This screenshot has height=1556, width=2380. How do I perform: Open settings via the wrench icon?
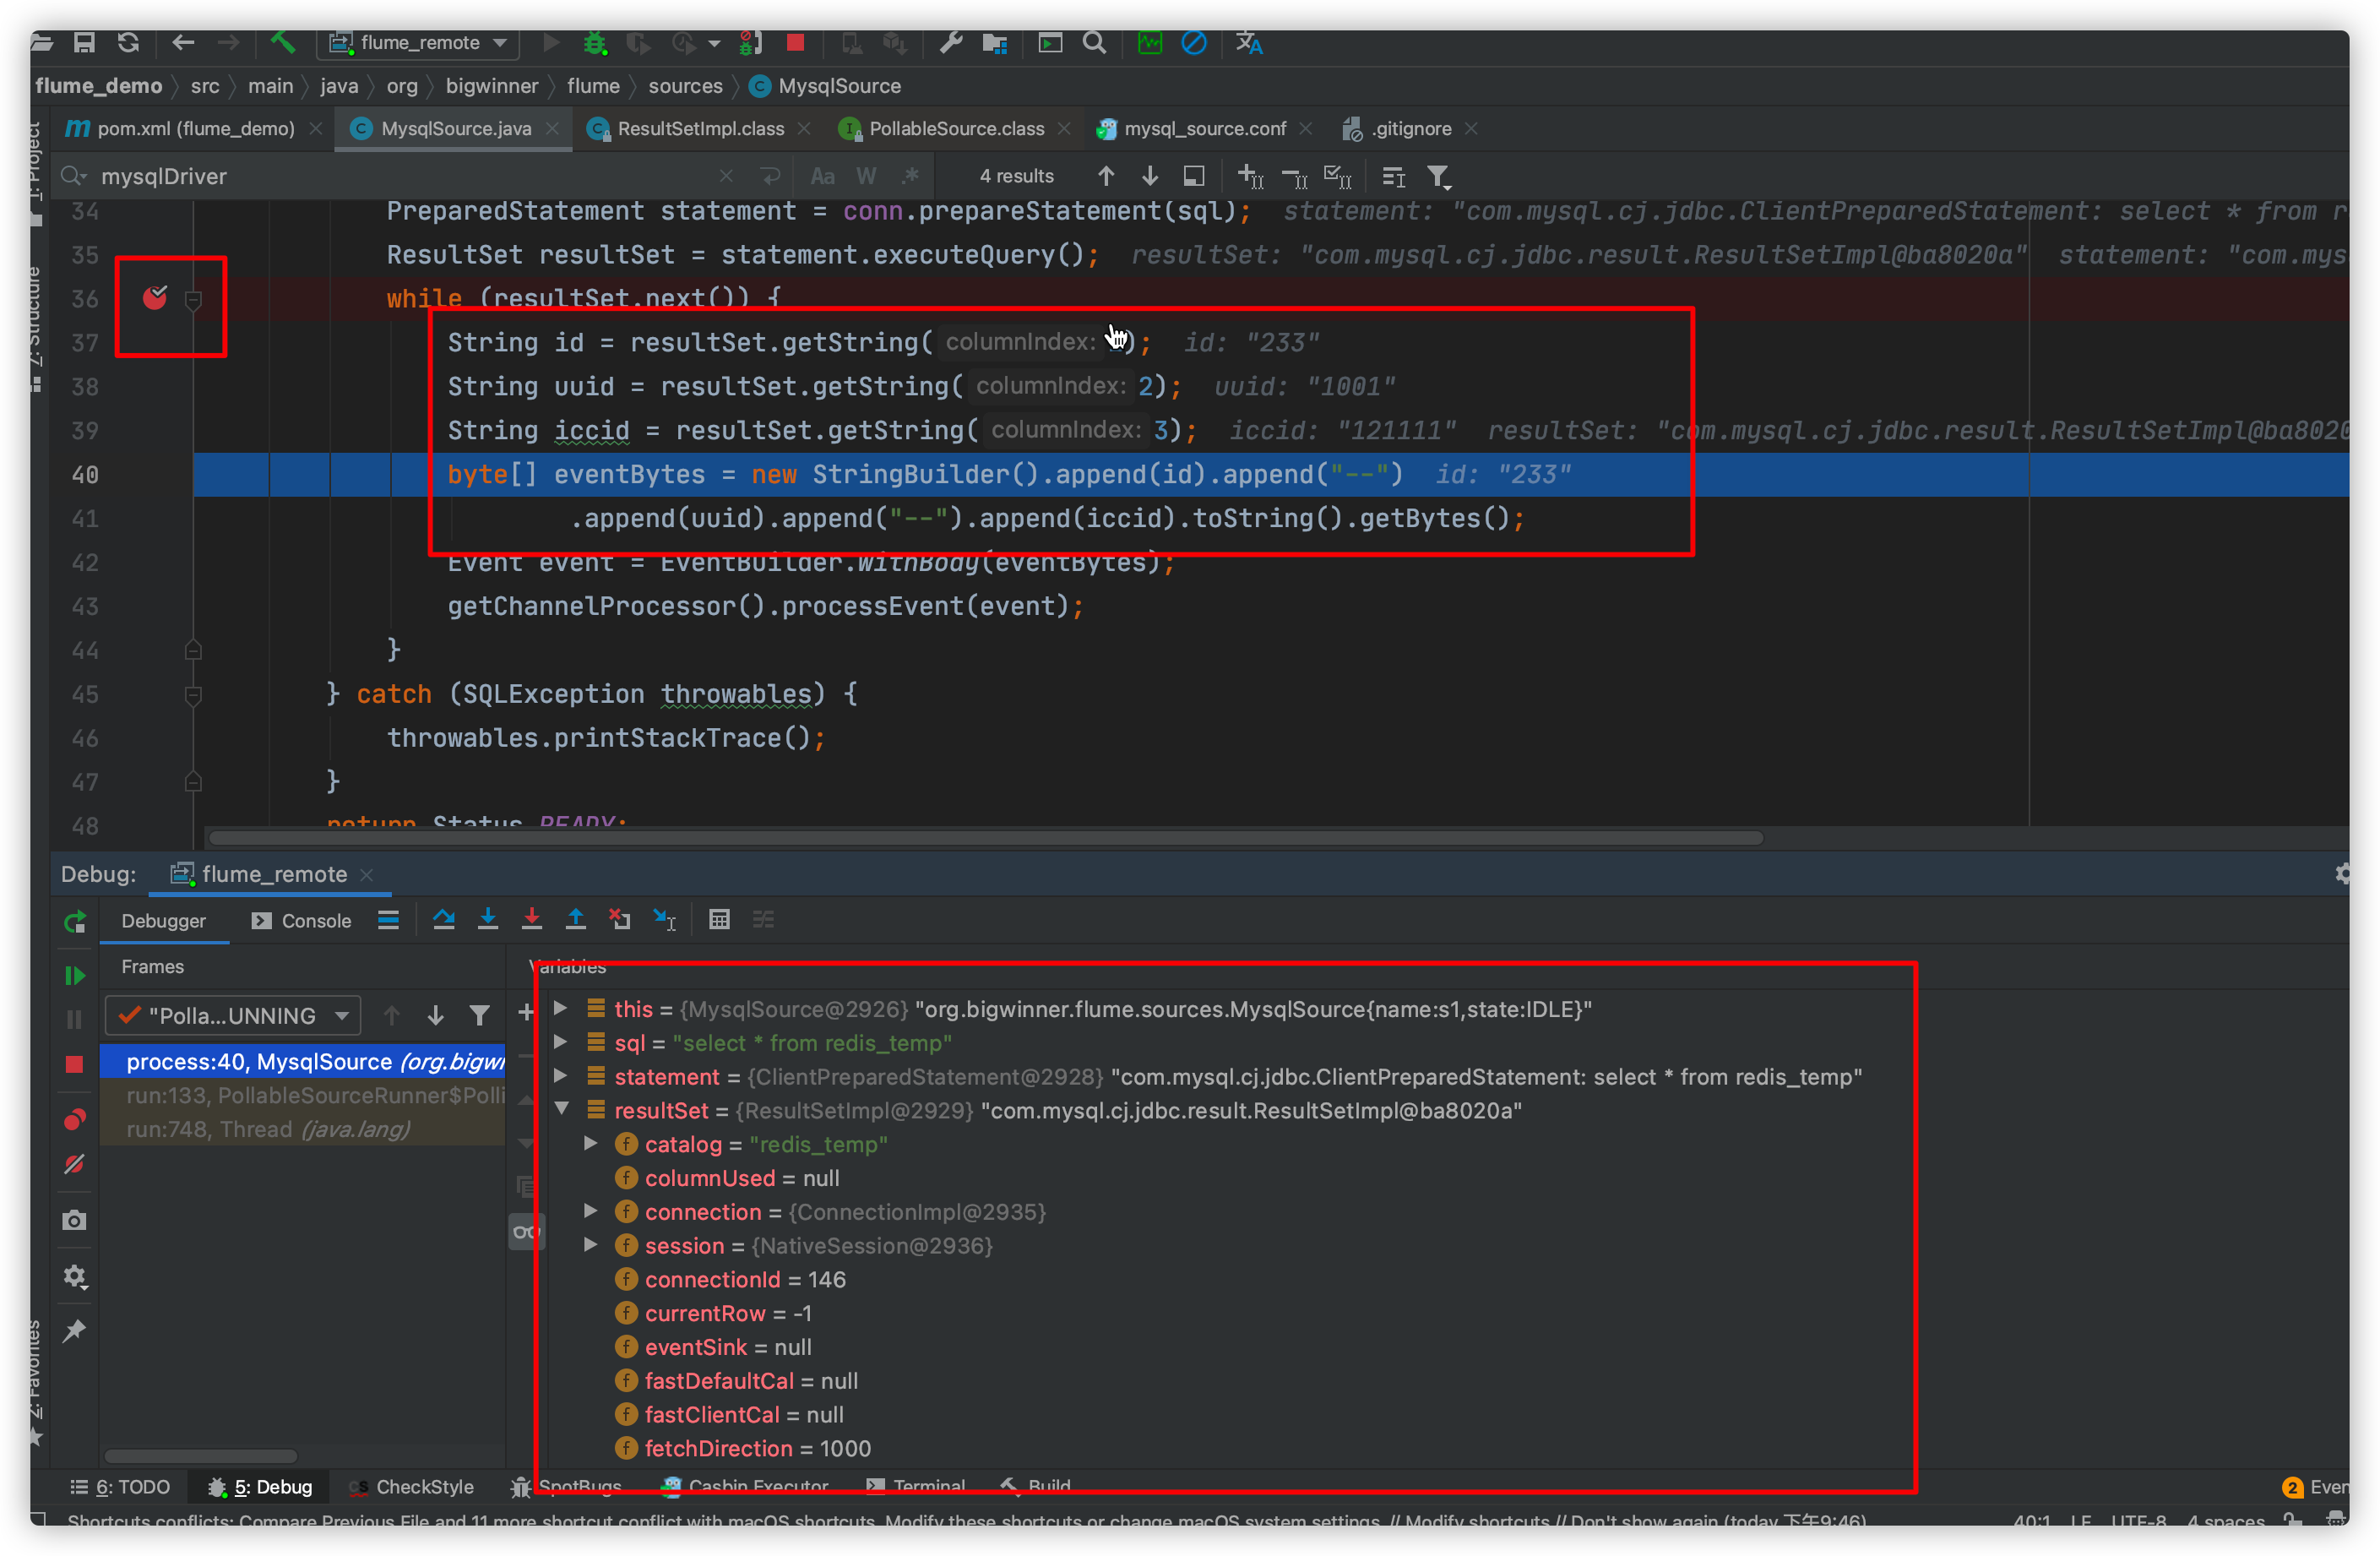[950, 42]
